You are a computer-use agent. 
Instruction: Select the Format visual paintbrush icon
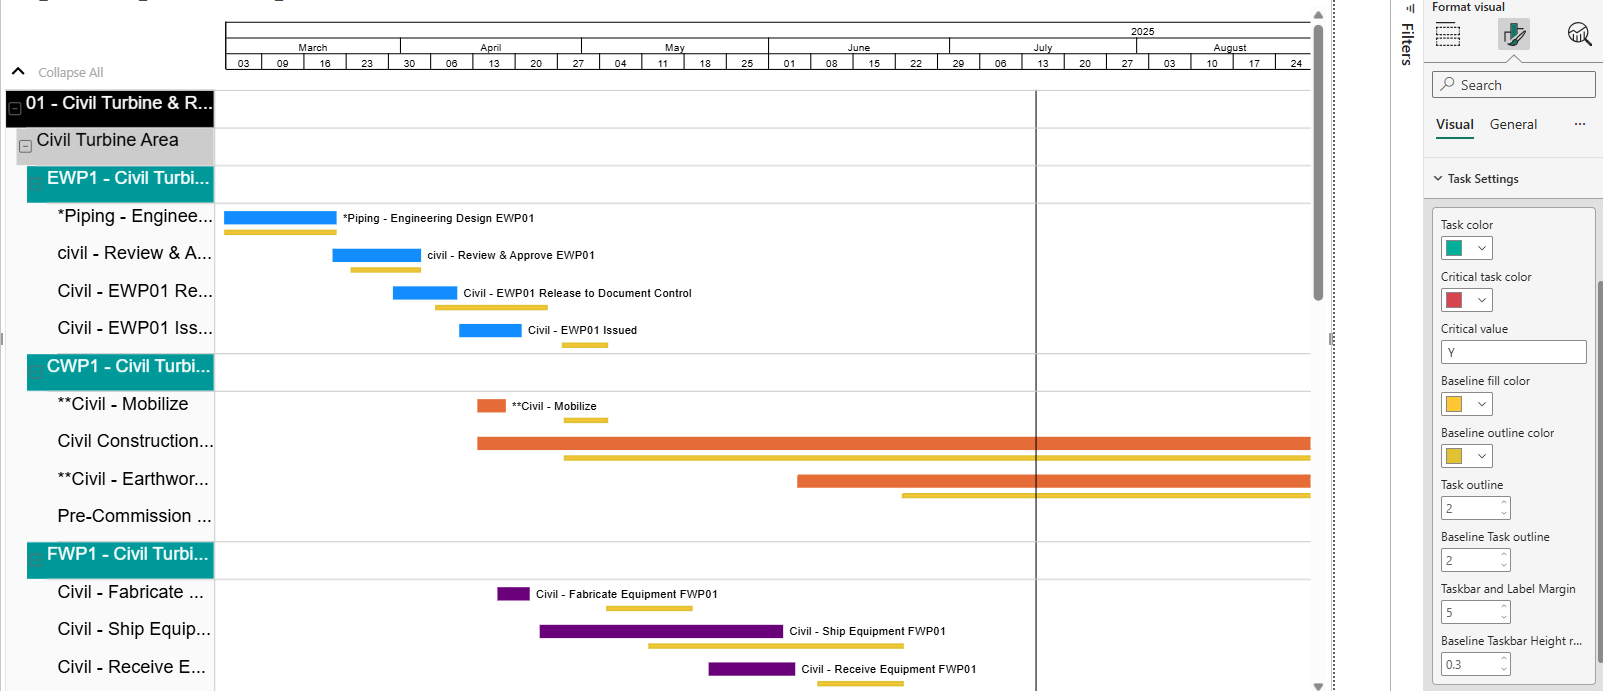click(1514, 35)
